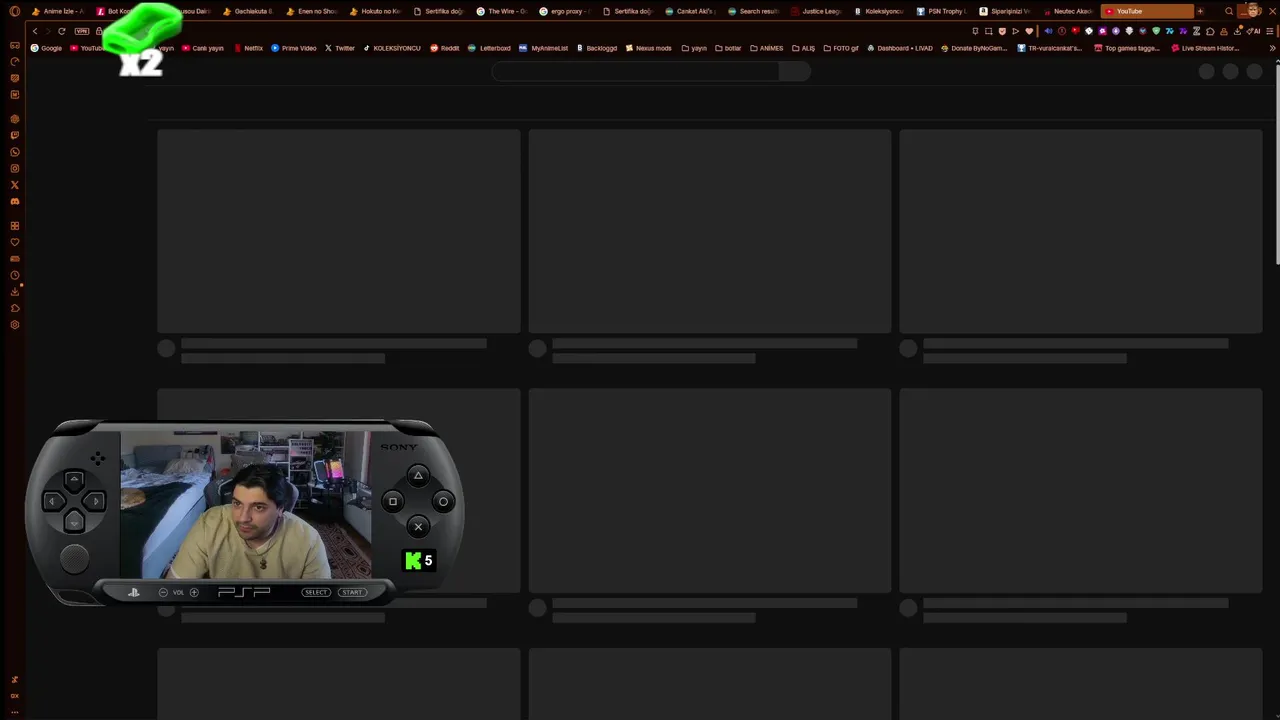Open the Letterboxd bookmark
The image size is (1280, 720).
click(x=489, y=48)
